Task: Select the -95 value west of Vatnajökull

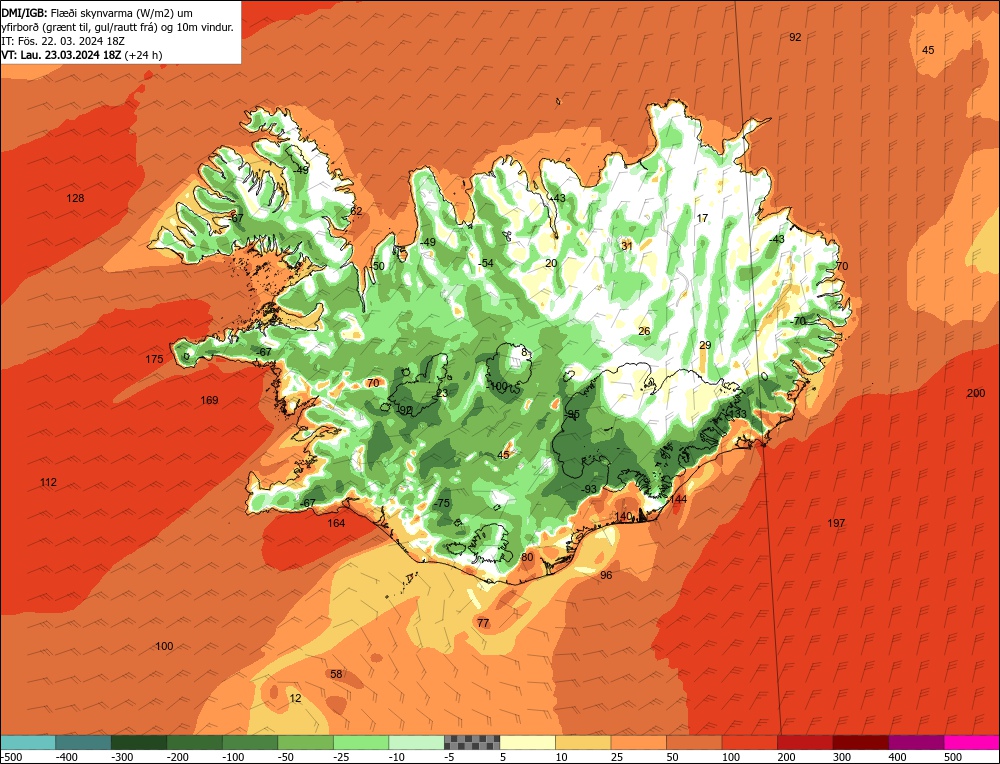Action: [572, 414]
